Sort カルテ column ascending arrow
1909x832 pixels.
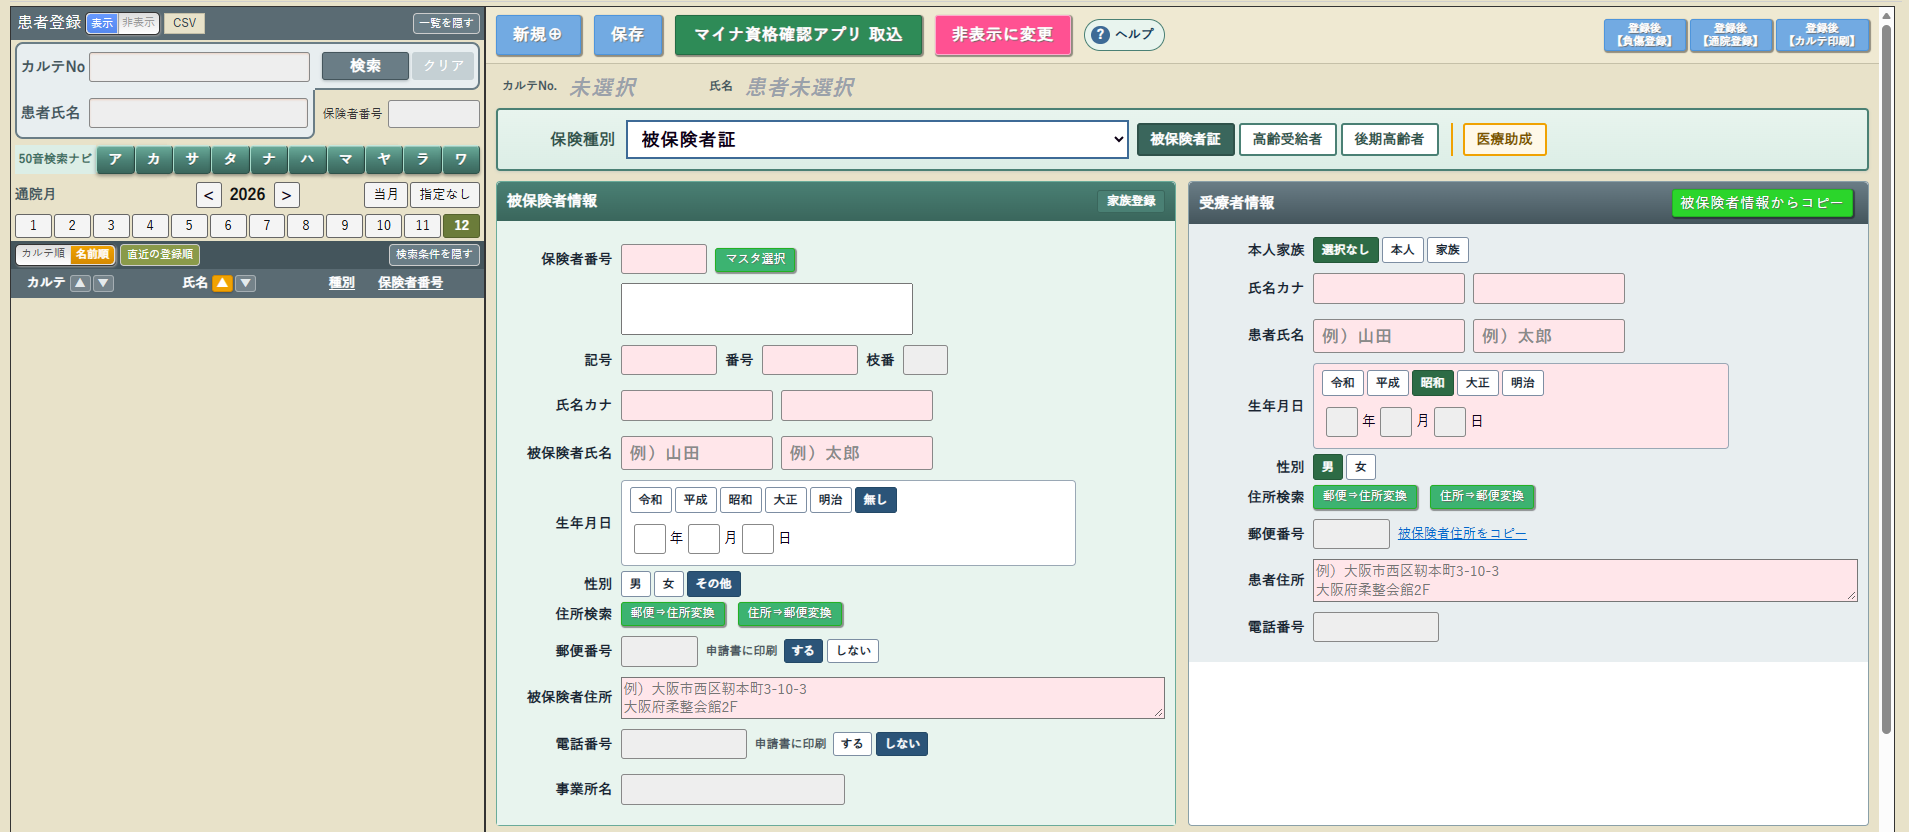[x=81, y=283]
